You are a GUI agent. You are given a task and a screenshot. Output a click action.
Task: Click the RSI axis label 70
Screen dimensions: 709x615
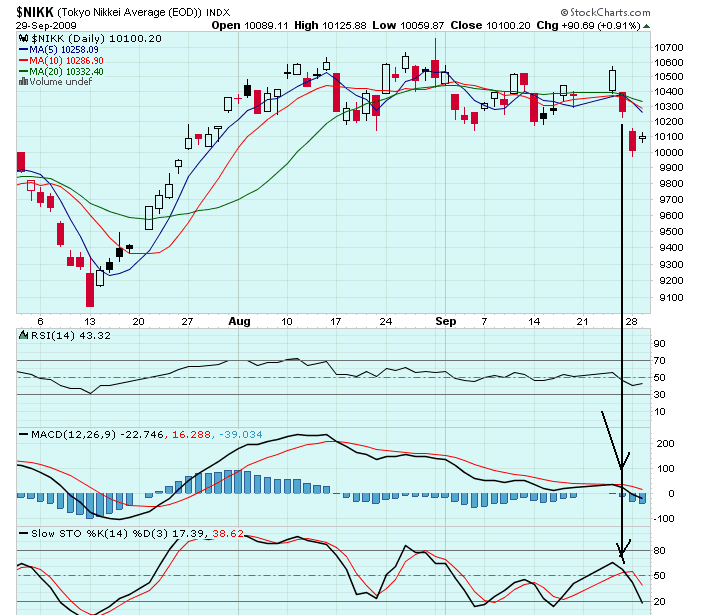coord(659,361)
